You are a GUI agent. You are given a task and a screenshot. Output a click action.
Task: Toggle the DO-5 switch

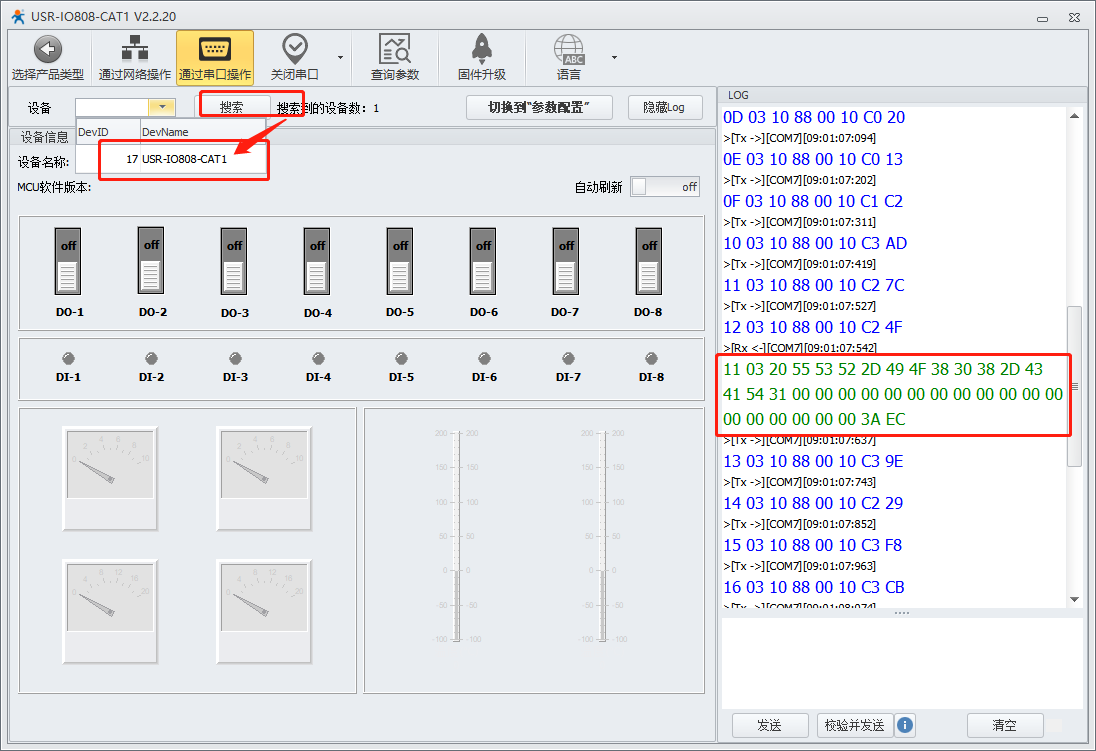400,262
